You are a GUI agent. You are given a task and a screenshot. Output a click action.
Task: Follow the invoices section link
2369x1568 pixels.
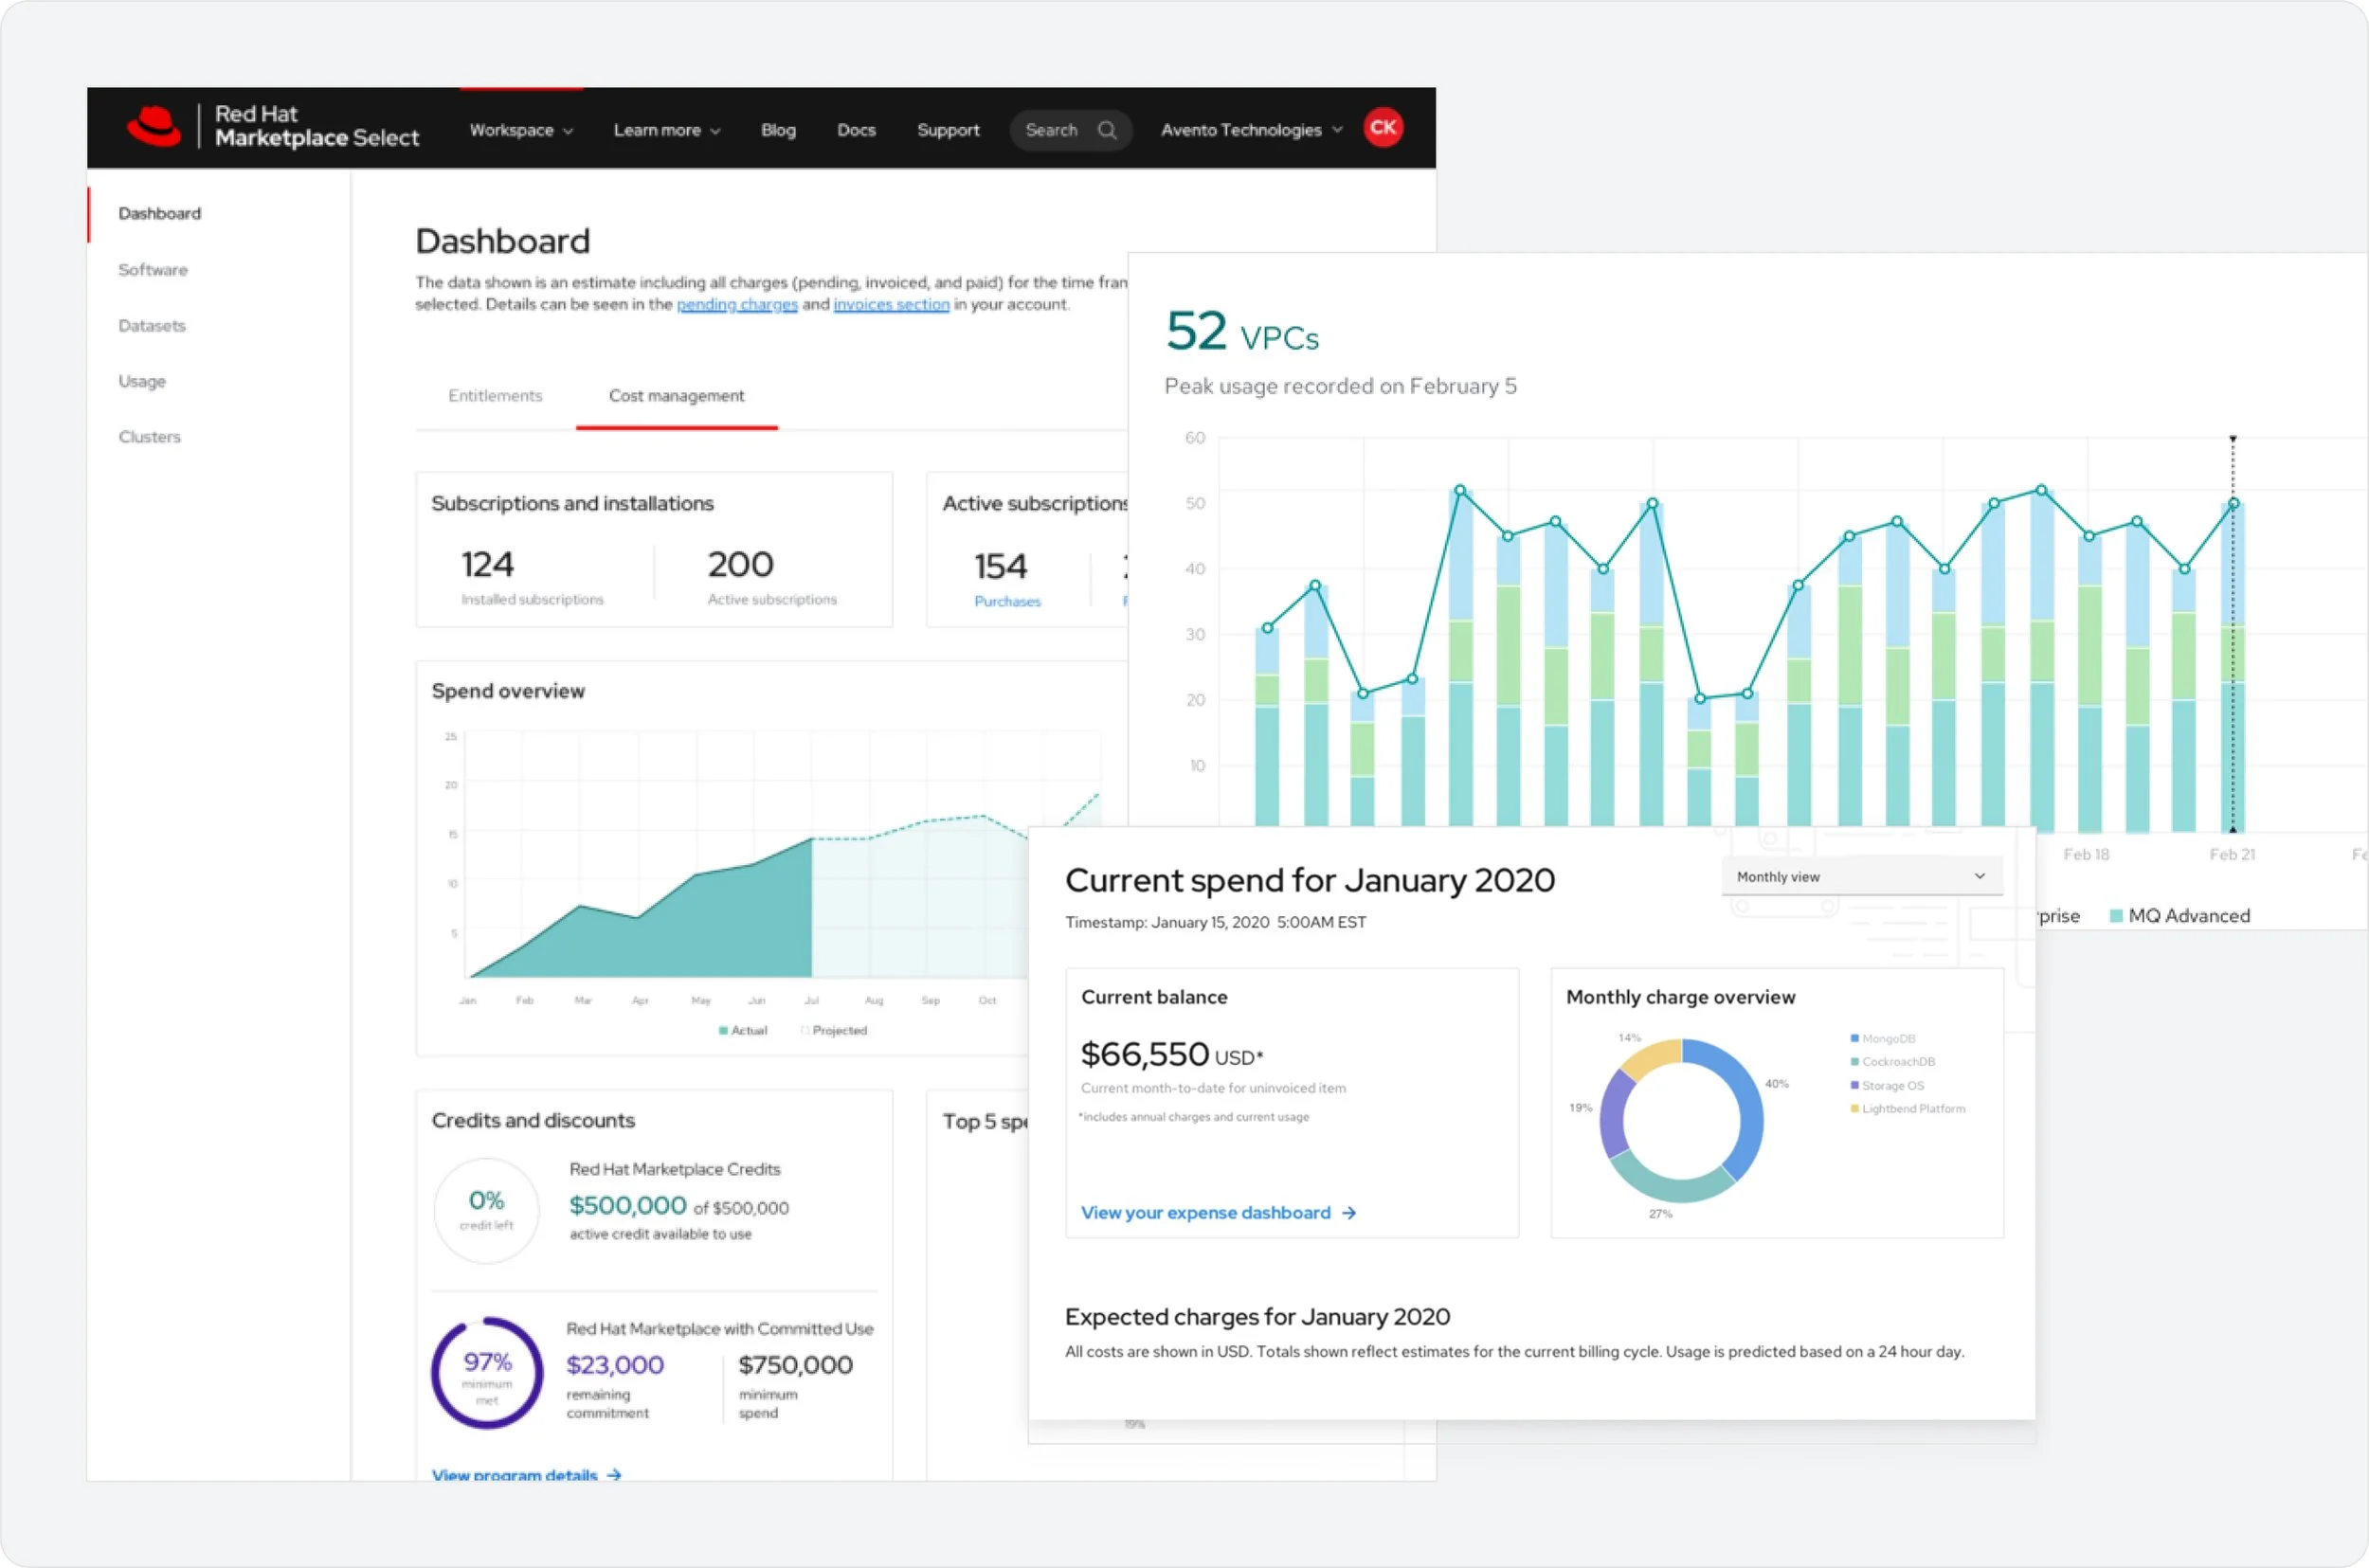pos(891,304)
